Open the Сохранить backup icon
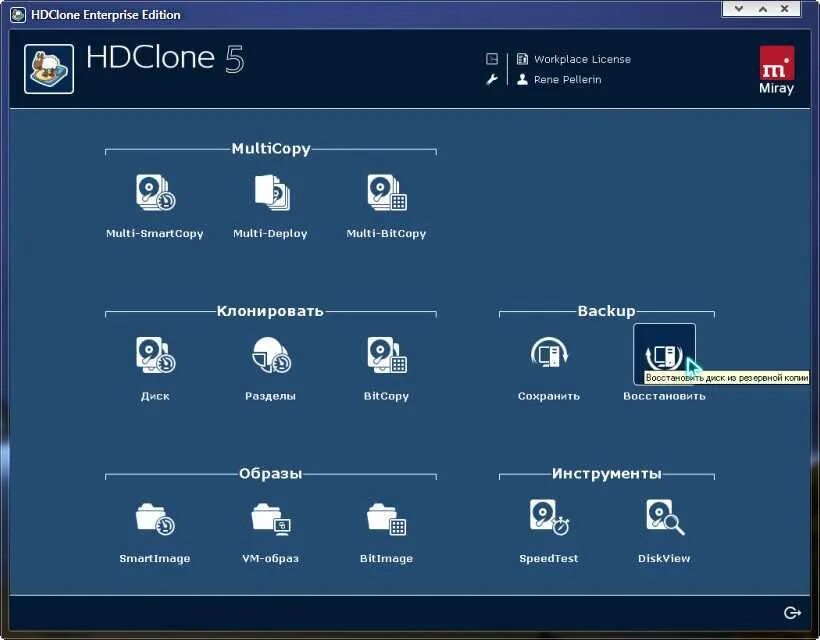The image size is (820, 640). (549, 353)
